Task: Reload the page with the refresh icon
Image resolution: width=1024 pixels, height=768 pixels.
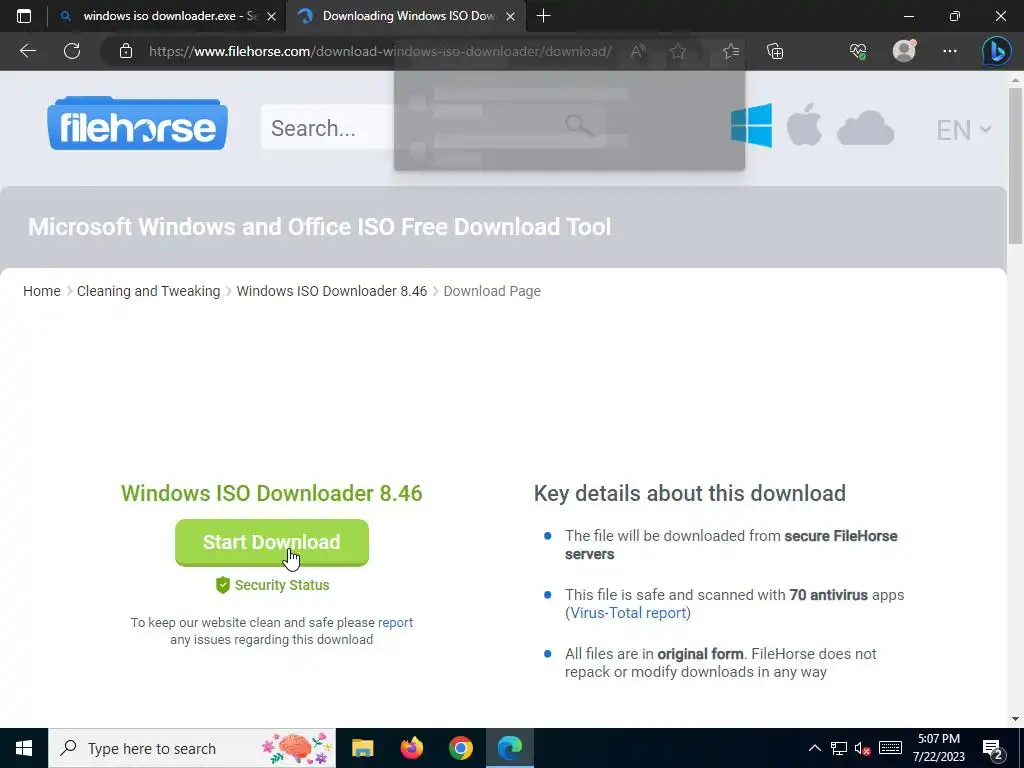Action: (72, 51)
